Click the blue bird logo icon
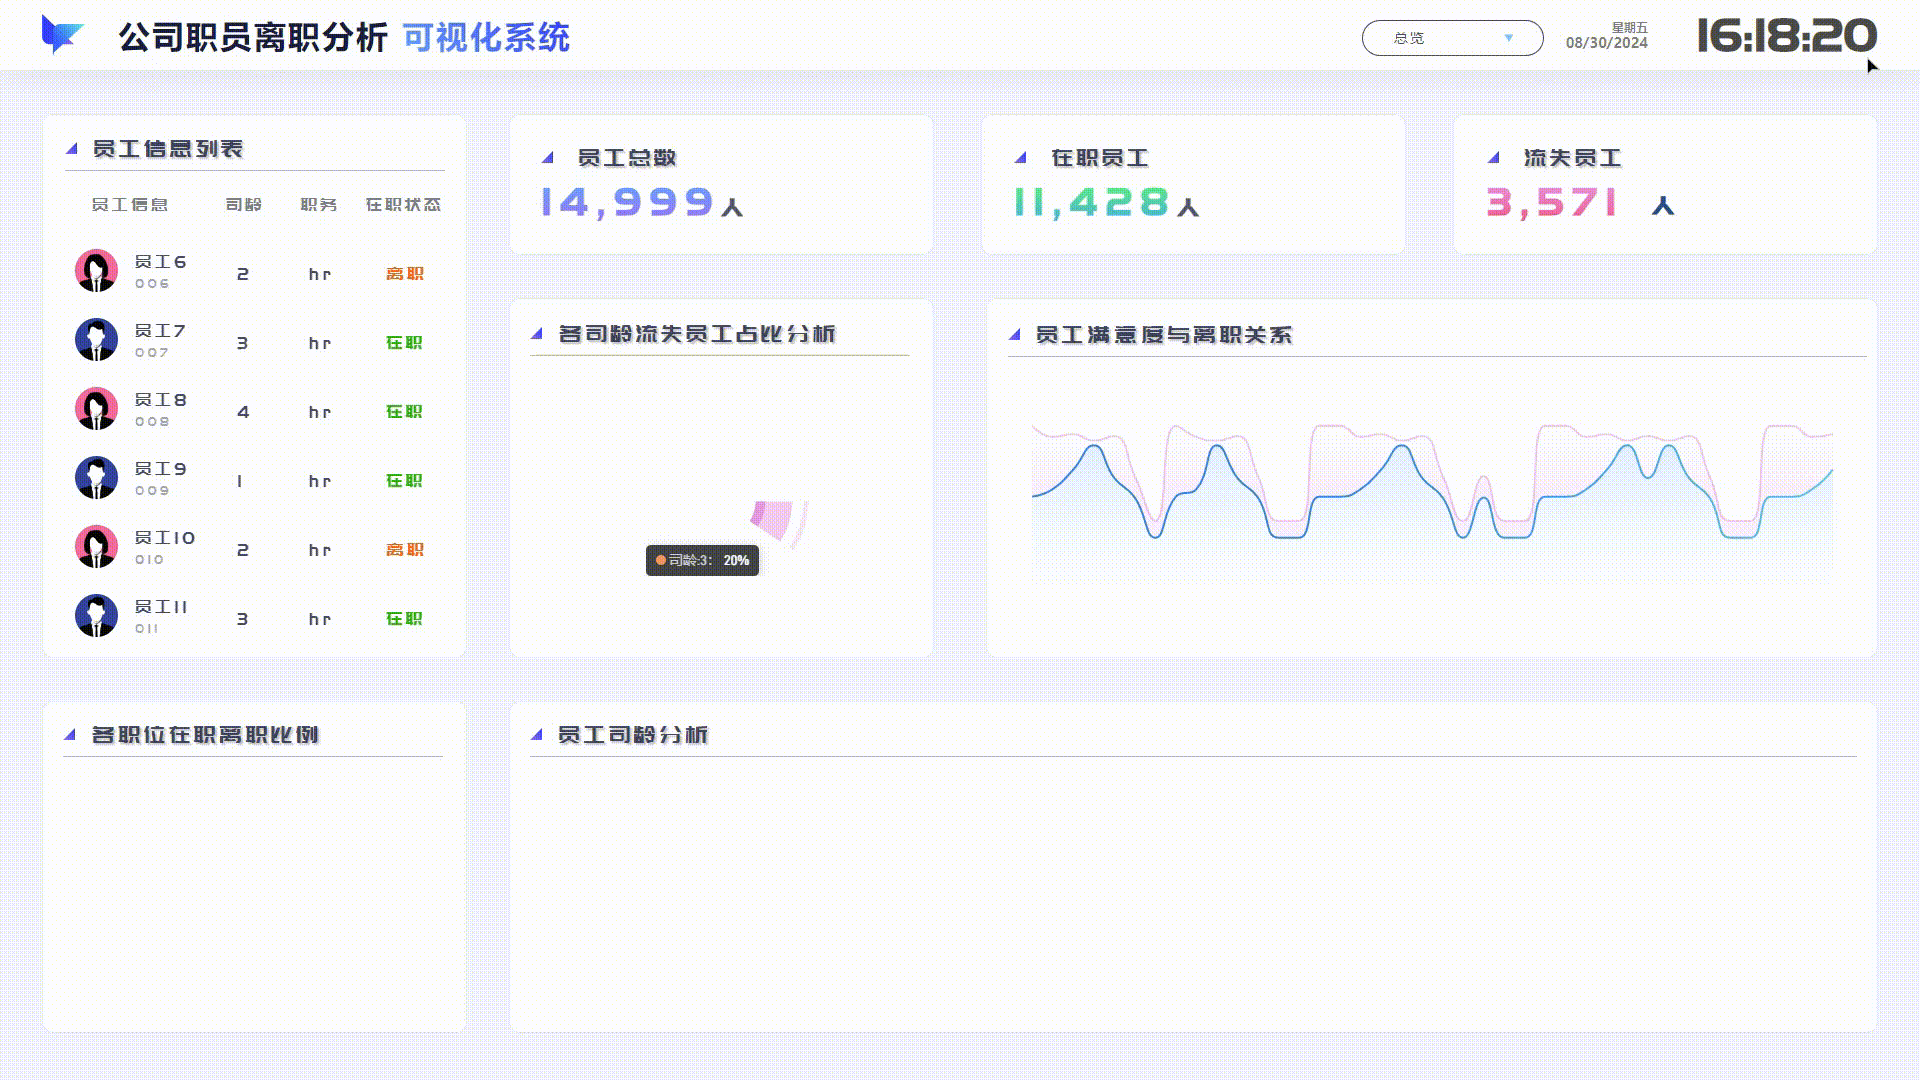This screenshot has width=1920, height=1080. click(x=62, y=36)
